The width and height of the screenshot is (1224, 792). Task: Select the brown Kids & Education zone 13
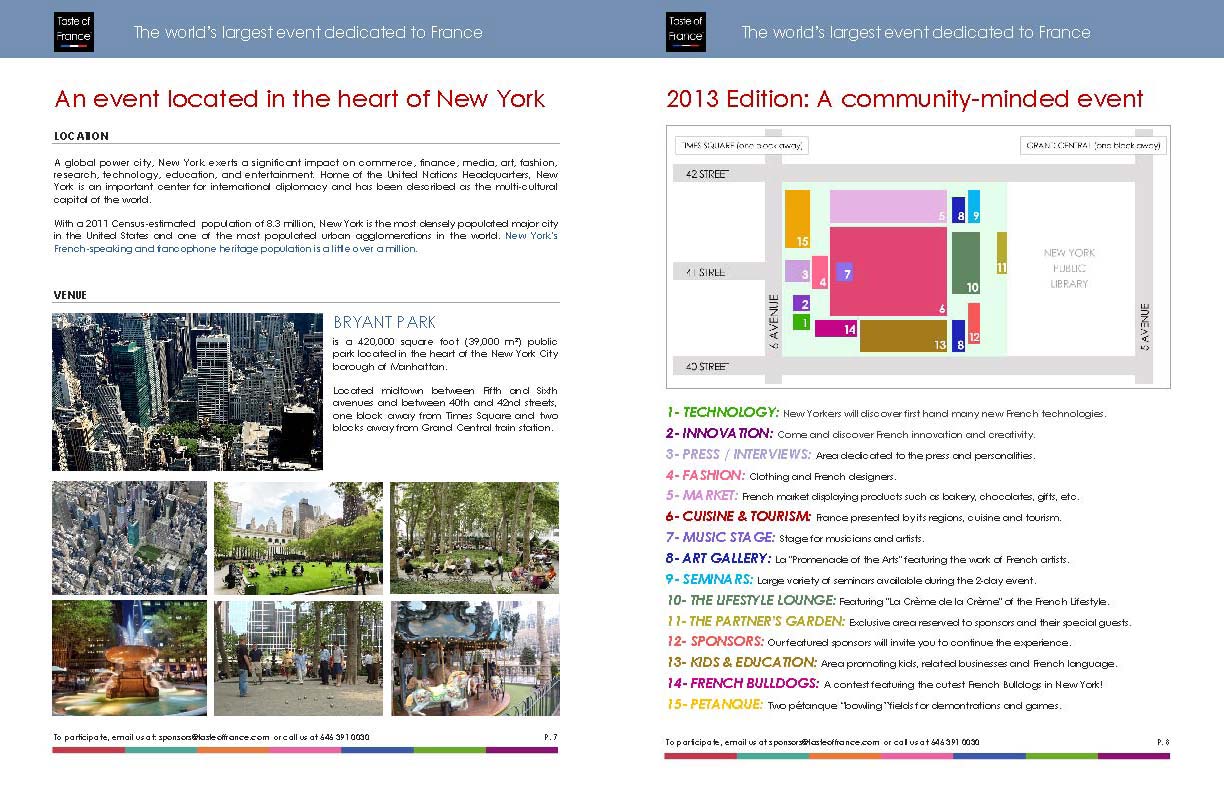[903, 336]
